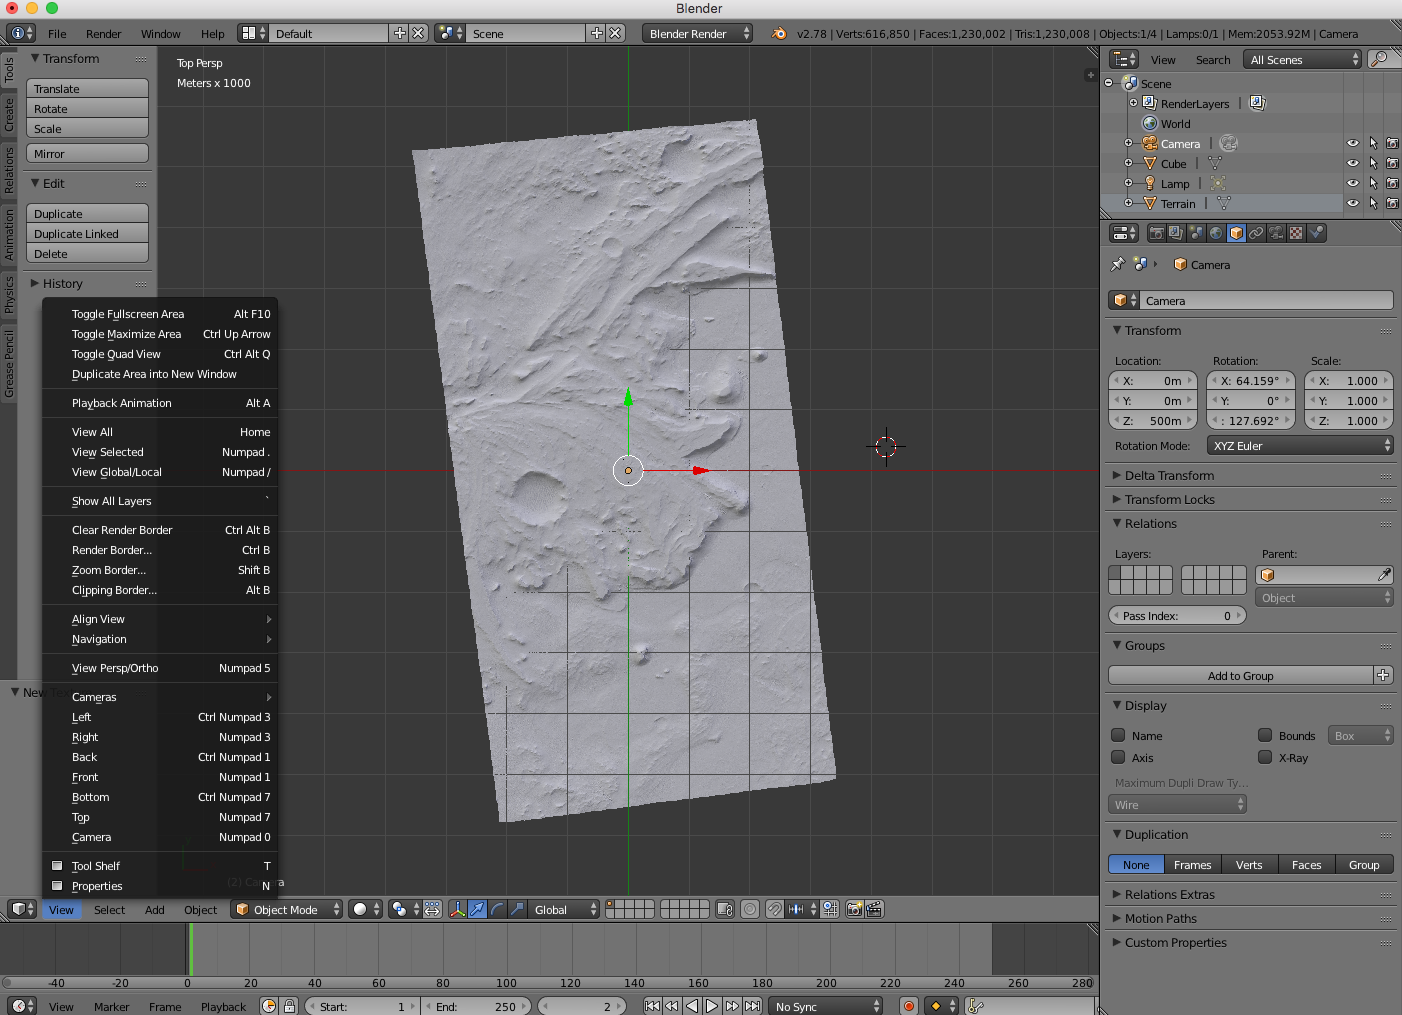Expand the History panel in tool shelf

pyautogui.click(x=62, y=283)
